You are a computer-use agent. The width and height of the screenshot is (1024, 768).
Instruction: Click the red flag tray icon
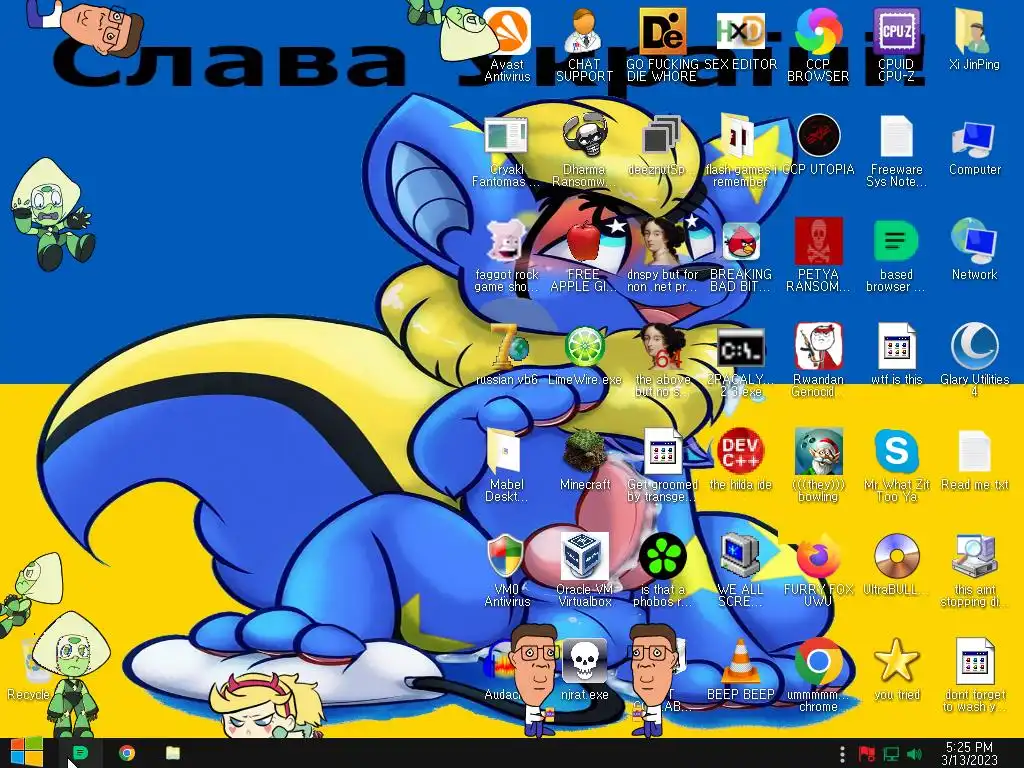[867, 754]
